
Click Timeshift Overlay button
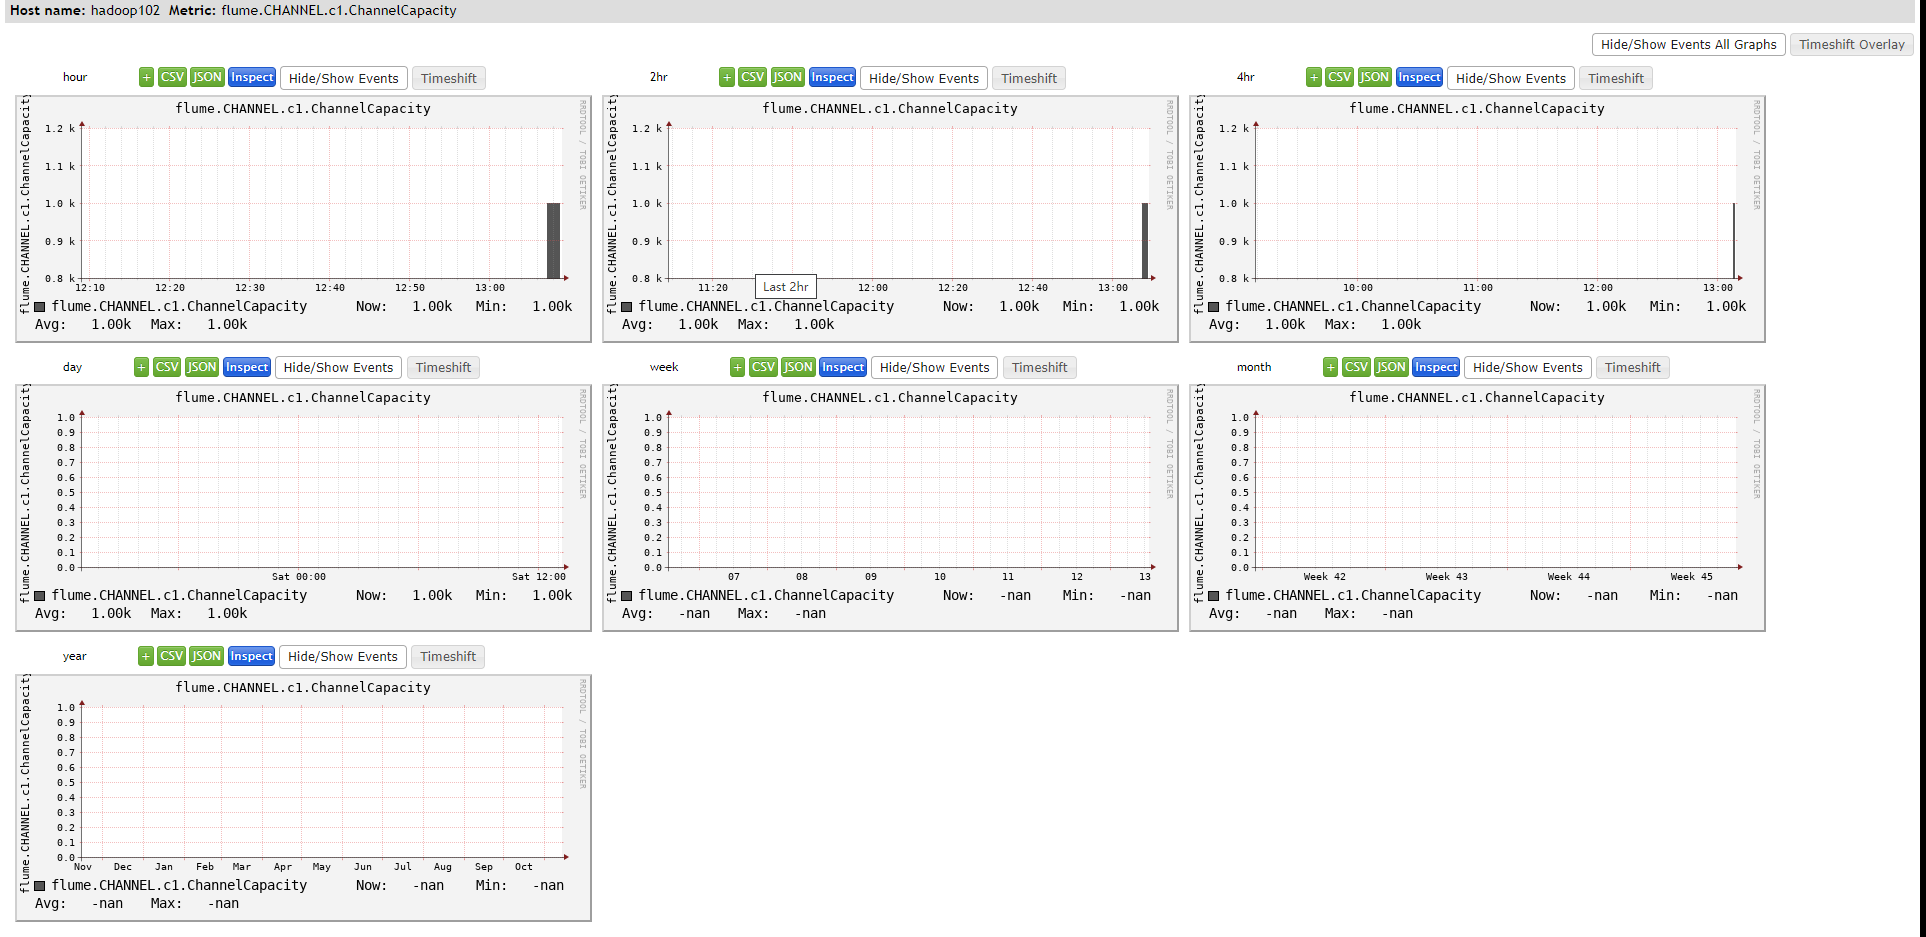tap(1851, 44)
